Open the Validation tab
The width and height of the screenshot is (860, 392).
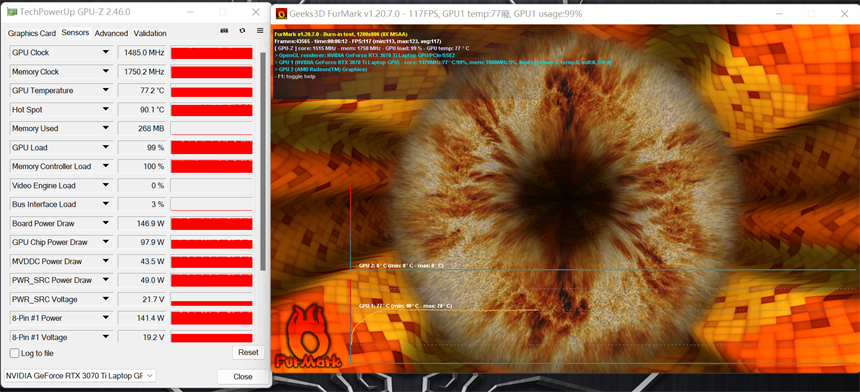(x=150, y=33)
